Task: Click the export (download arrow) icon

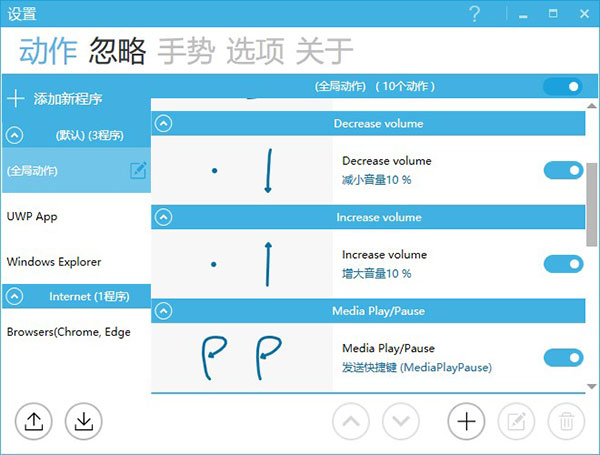Action: [83, 421]
